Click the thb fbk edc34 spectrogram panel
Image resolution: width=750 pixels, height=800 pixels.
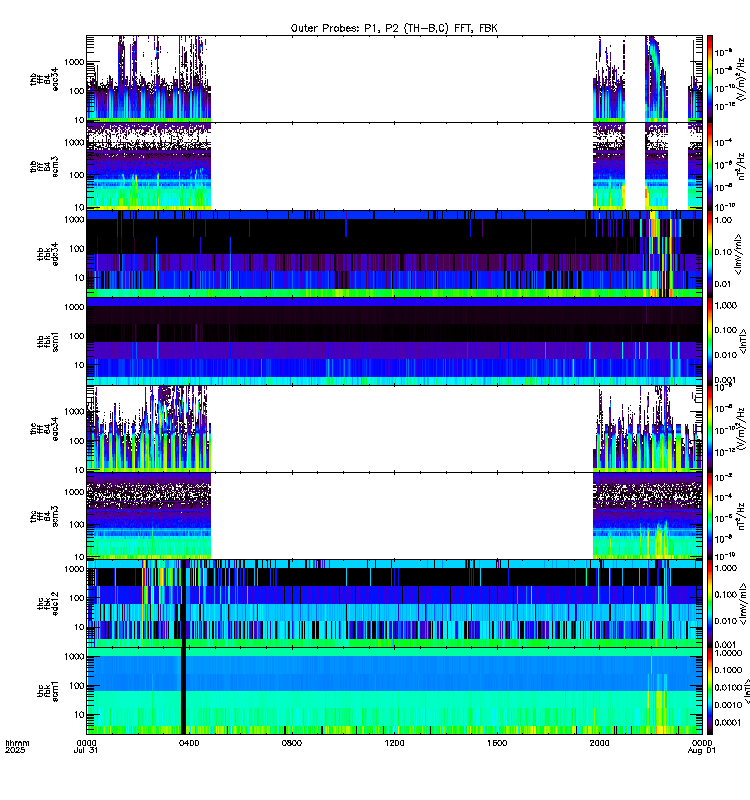394,254
